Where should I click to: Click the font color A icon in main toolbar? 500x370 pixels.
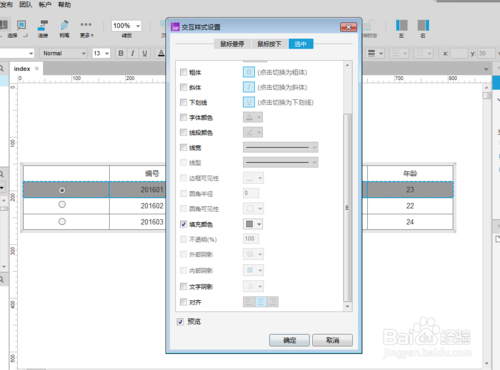pos(161,53)
